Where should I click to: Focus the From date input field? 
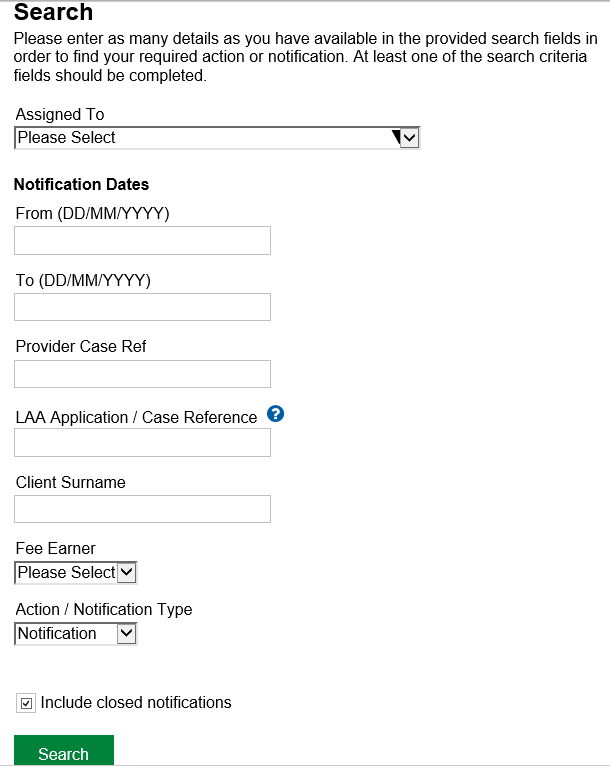point(142,240)
